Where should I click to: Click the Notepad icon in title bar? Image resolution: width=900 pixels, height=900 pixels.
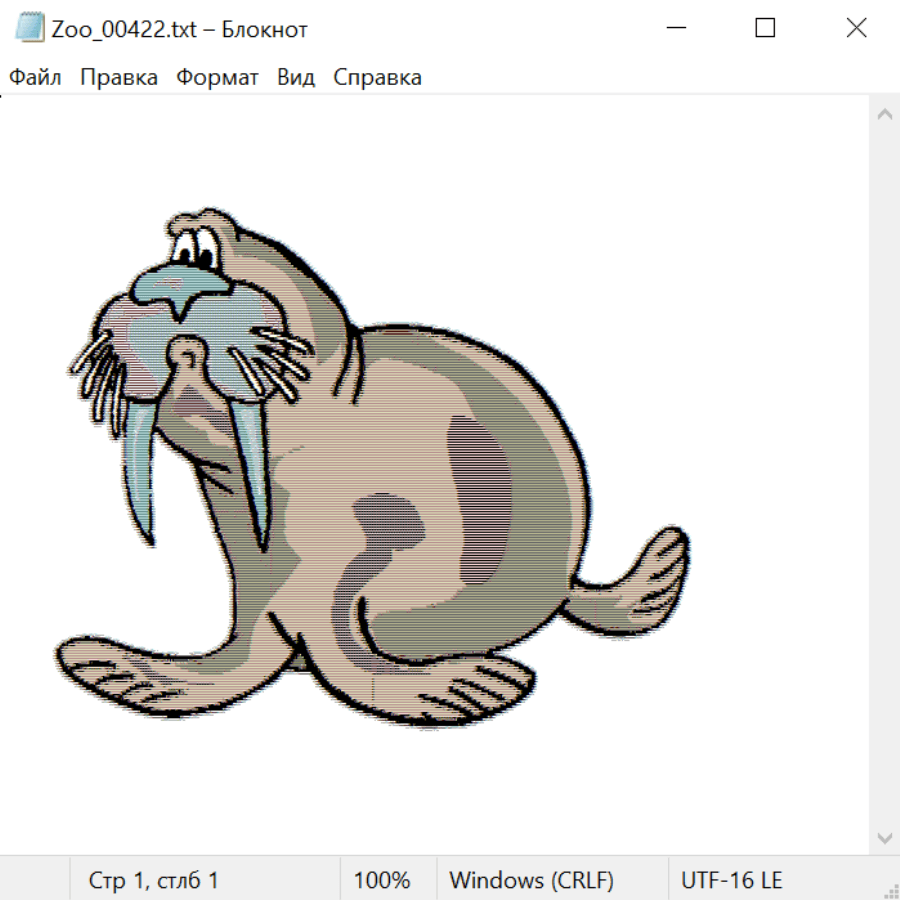pos(30,28)
